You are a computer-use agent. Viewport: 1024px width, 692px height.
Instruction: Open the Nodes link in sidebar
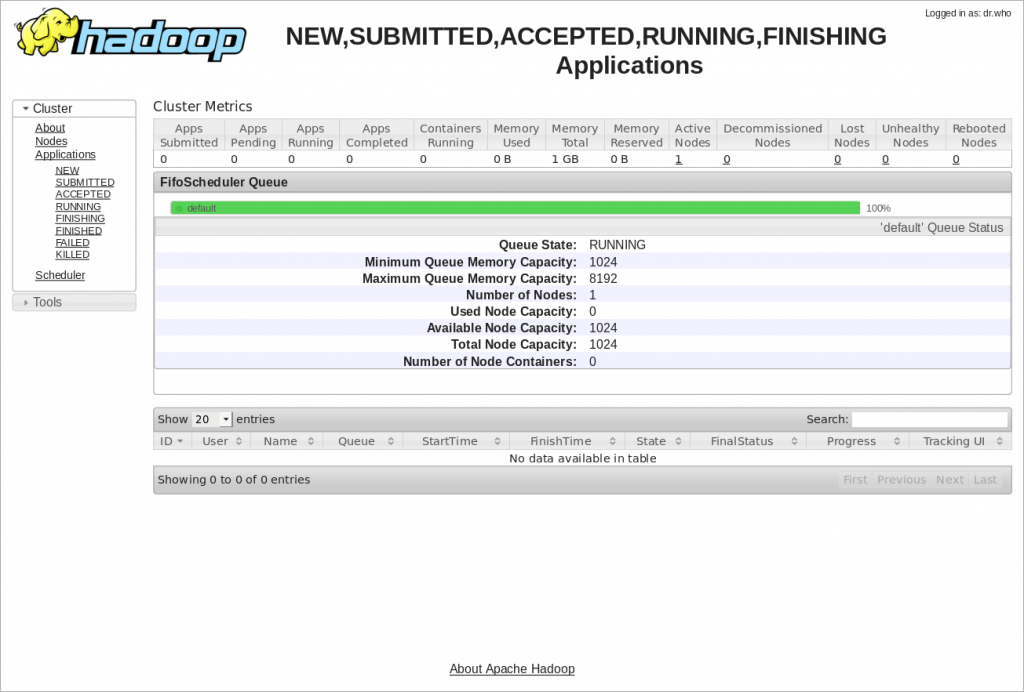click(x=51, y=141)
